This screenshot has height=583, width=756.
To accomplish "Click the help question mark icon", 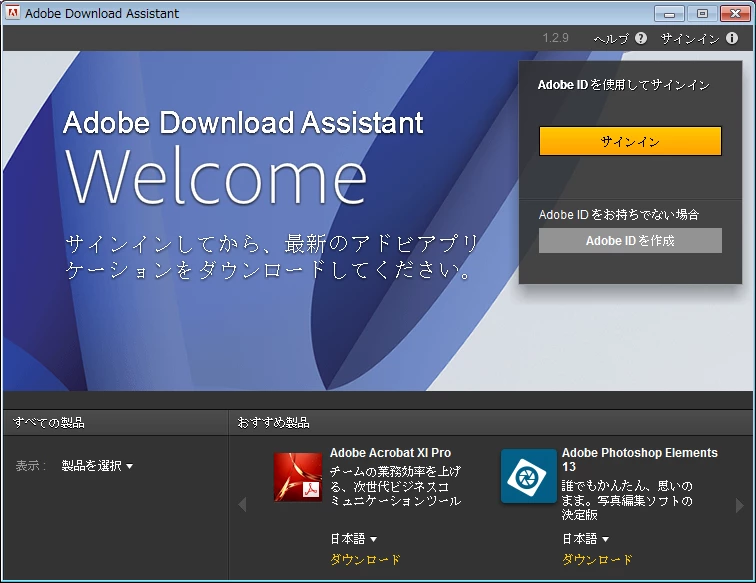I will [x=641, y=38].
